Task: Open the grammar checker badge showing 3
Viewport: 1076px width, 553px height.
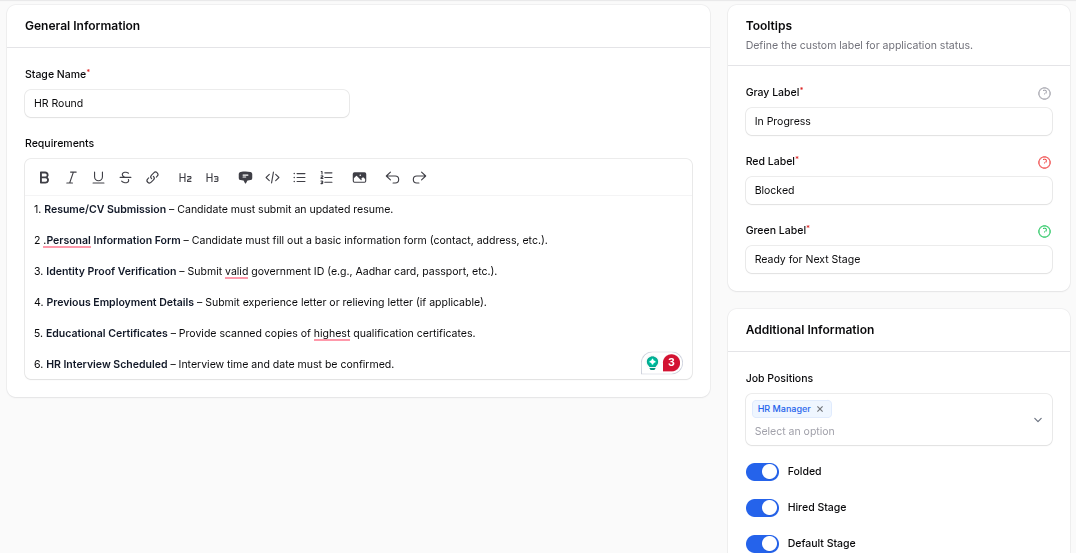Action: coord(671,363)
